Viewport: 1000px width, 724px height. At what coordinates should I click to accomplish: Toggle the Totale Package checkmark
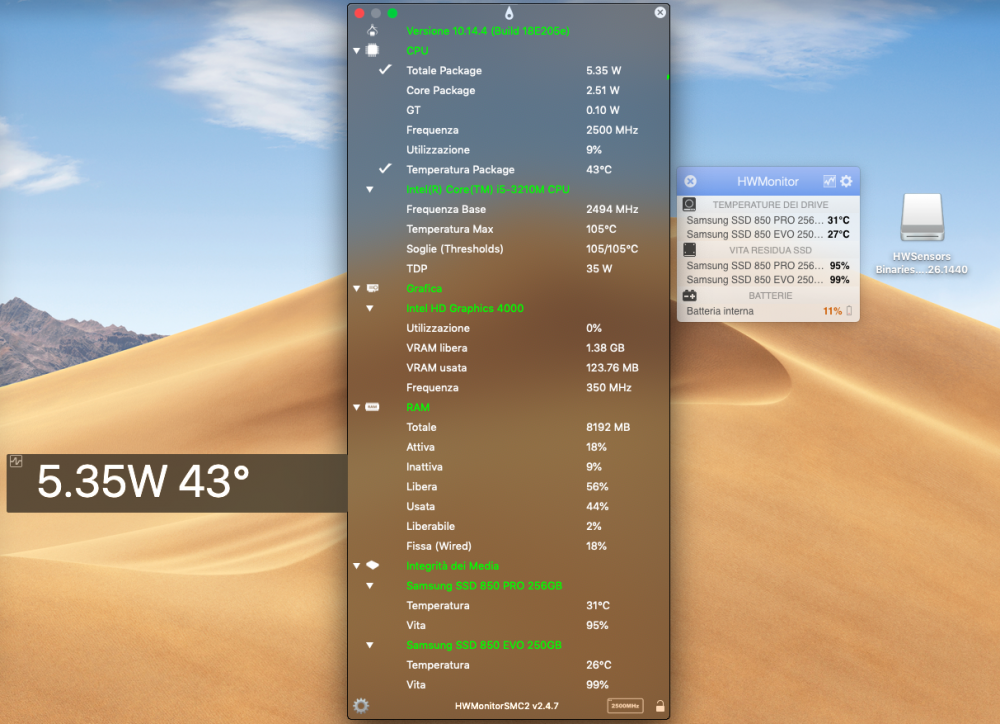coord(385,70)
